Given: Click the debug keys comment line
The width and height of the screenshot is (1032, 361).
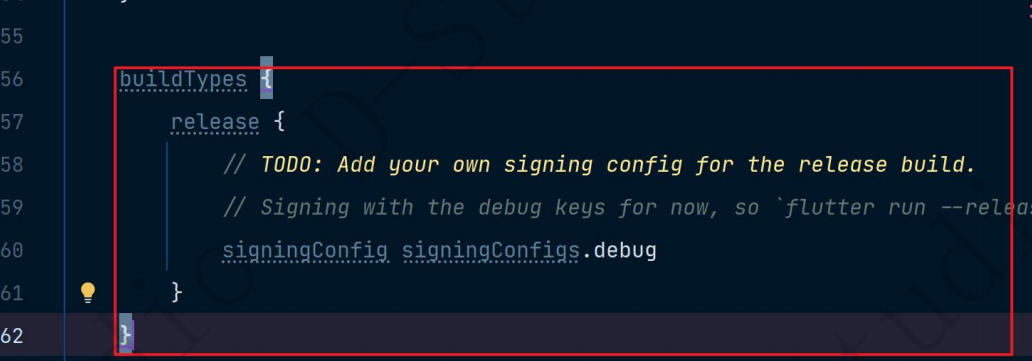Looking at the screenshot, I should pos(627,208).
